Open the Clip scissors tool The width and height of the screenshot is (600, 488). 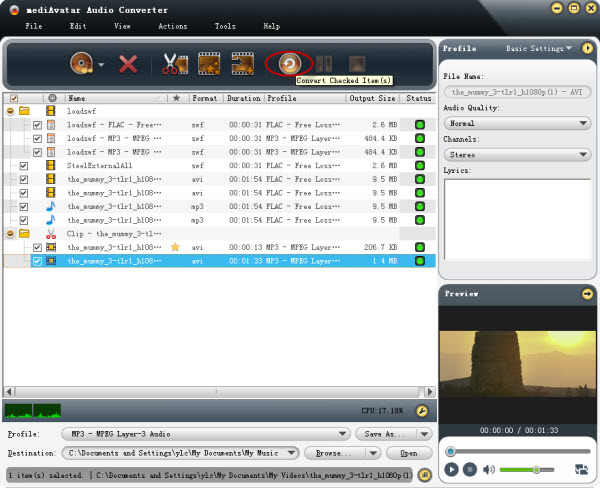click(175, 64)
